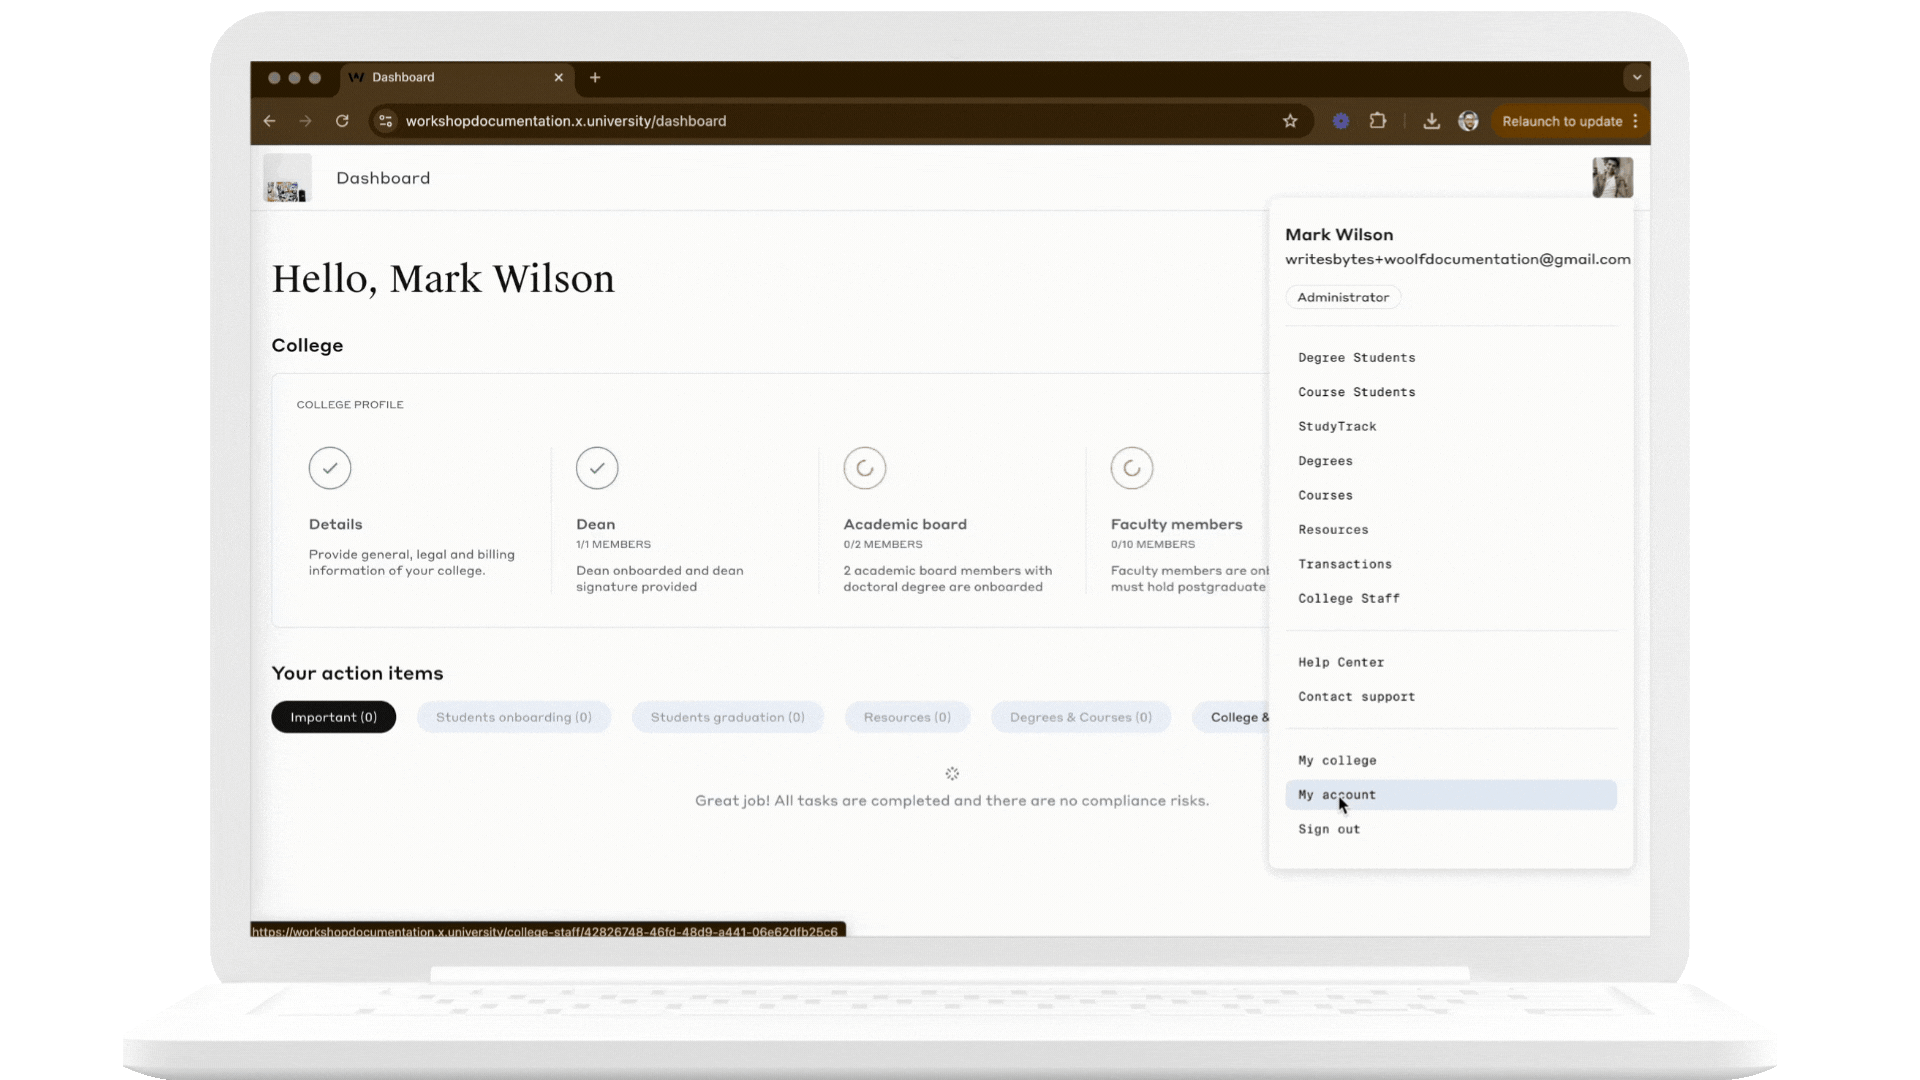Reload the page with refresh icon
Image resolution: width=1920 pixels, height=1080 pixels.
pyautogui.click(x=342, y=121)
